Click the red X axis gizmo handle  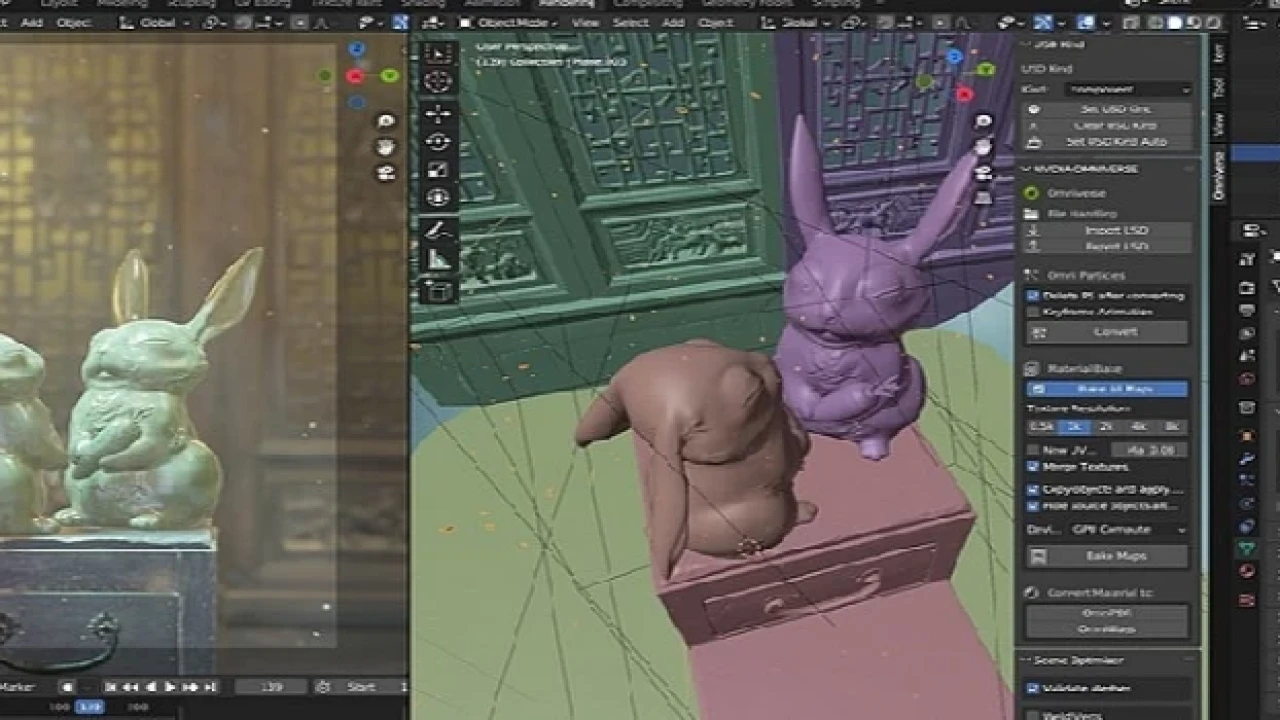964,94
